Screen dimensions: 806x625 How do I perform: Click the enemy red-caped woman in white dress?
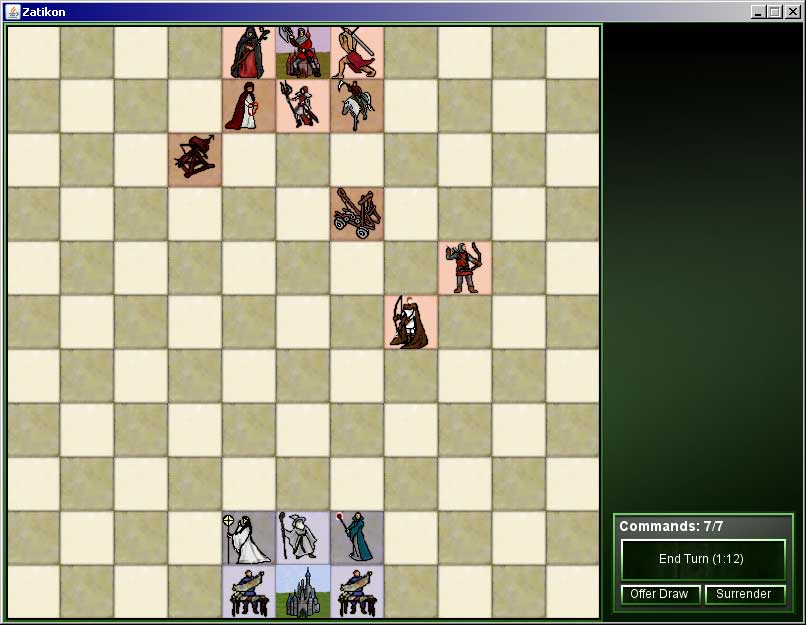coord(249,105)
